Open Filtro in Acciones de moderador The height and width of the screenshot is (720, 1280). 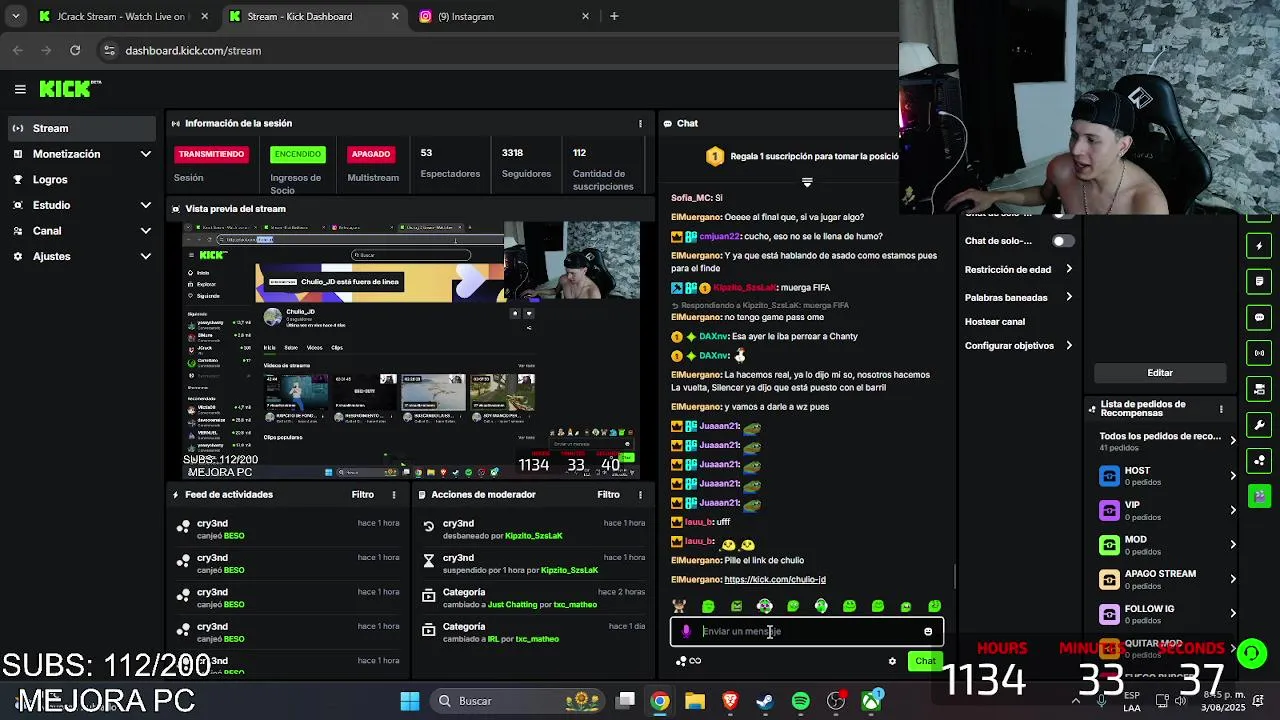click(x=608, y=494)
